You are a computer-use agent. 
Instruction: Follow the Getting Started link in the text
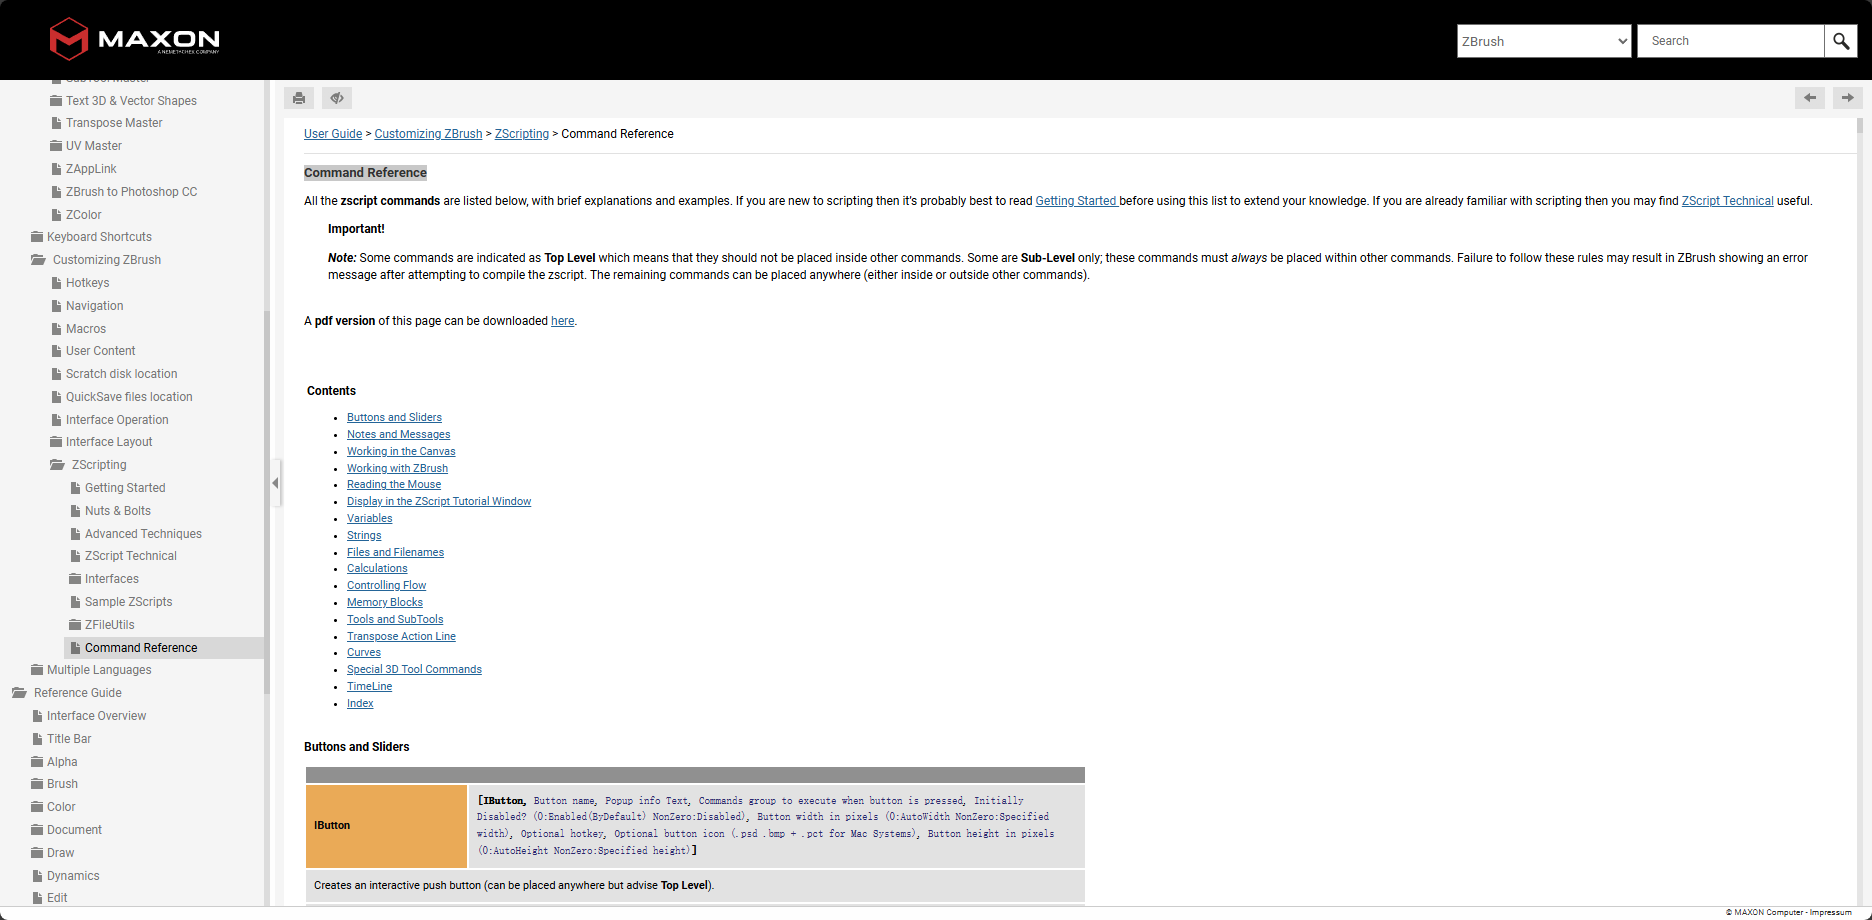click(x=1076, y=201)
